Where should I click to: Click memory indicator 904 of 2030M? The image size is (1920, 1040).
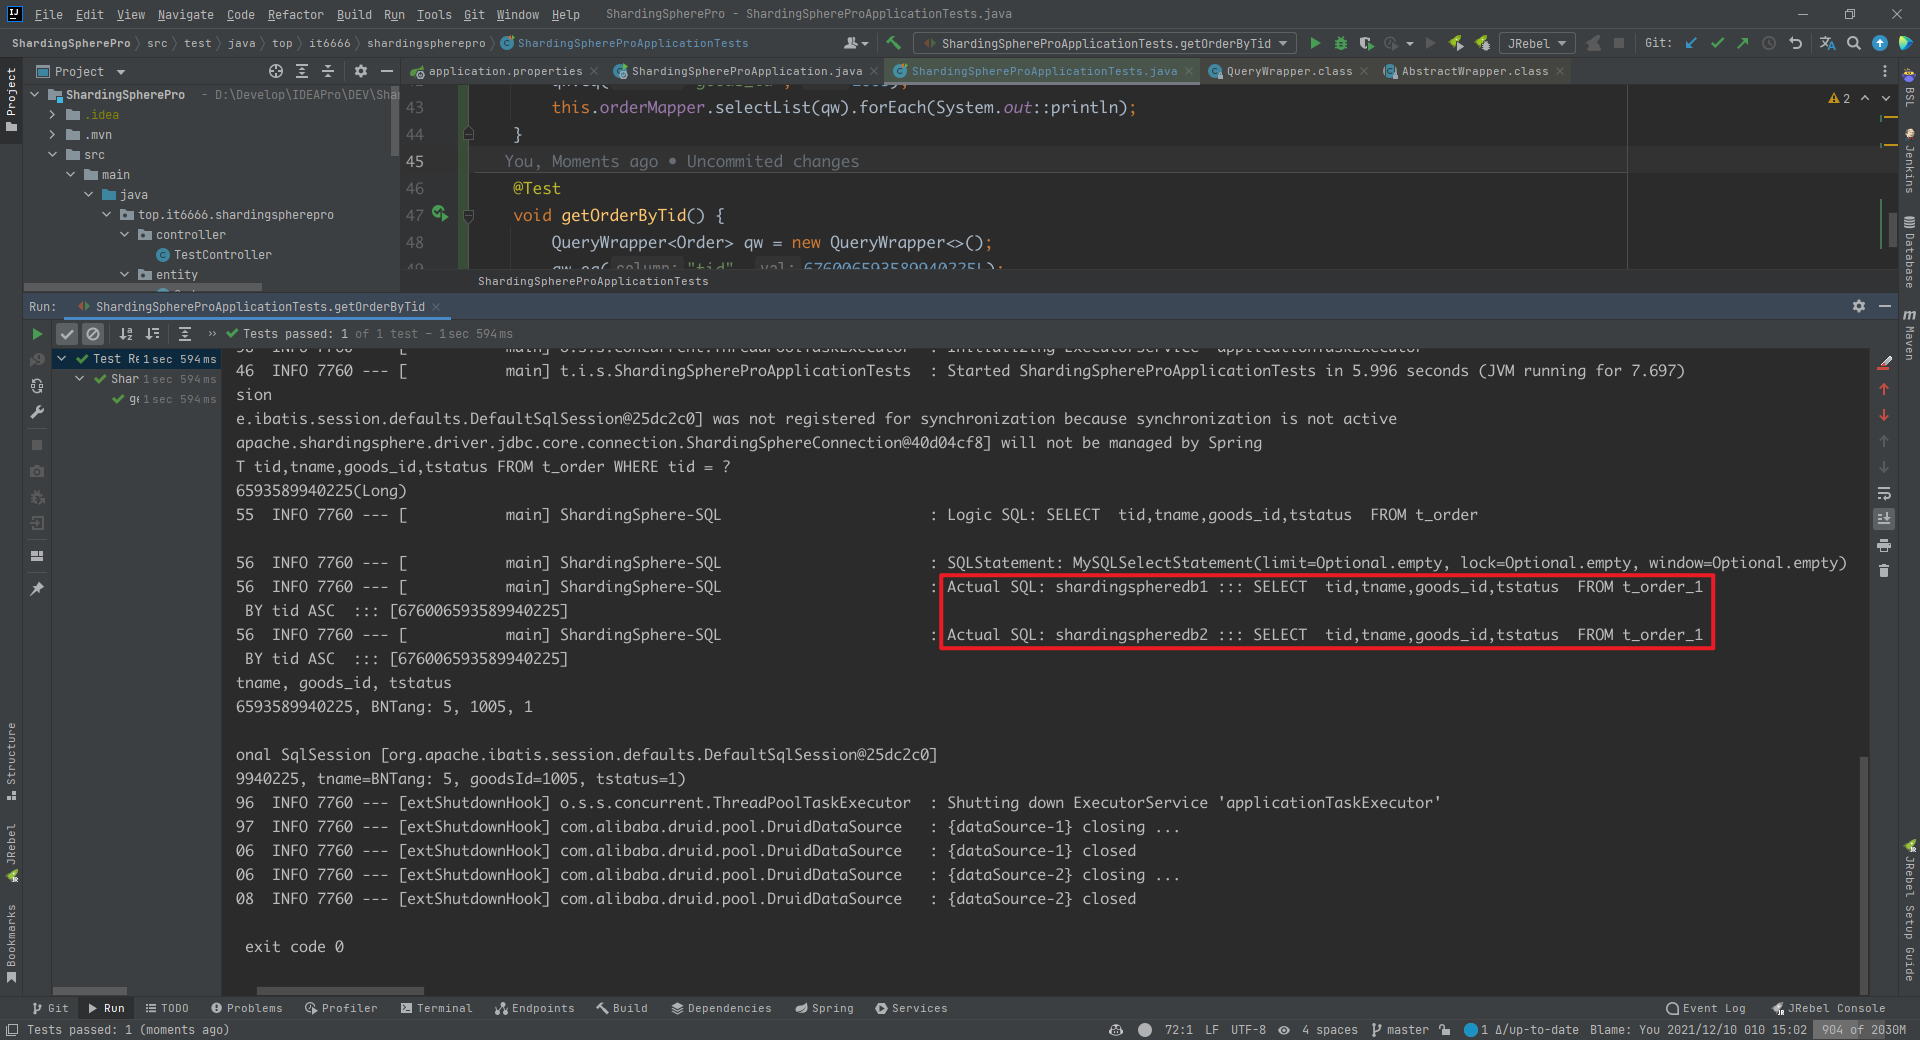pyautogui.click(x=1863, y=1030)
